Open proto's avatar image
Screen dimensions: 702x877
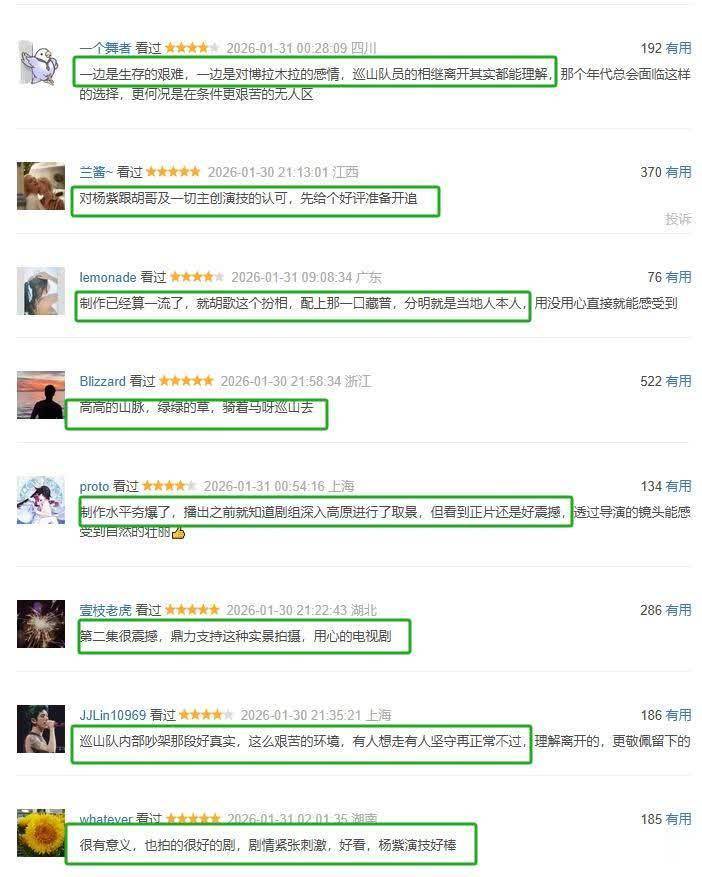click(41, 500)
